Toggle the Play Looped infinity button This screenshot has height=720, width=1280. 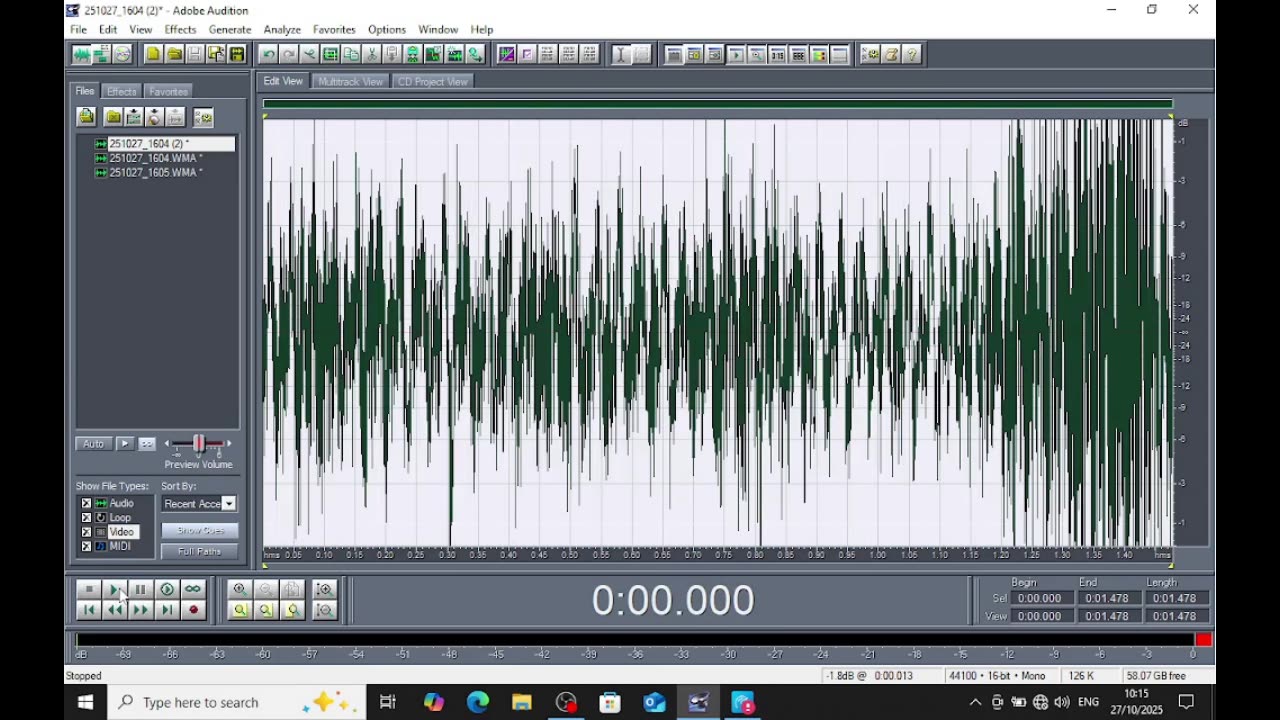click(x=193, y=590)
